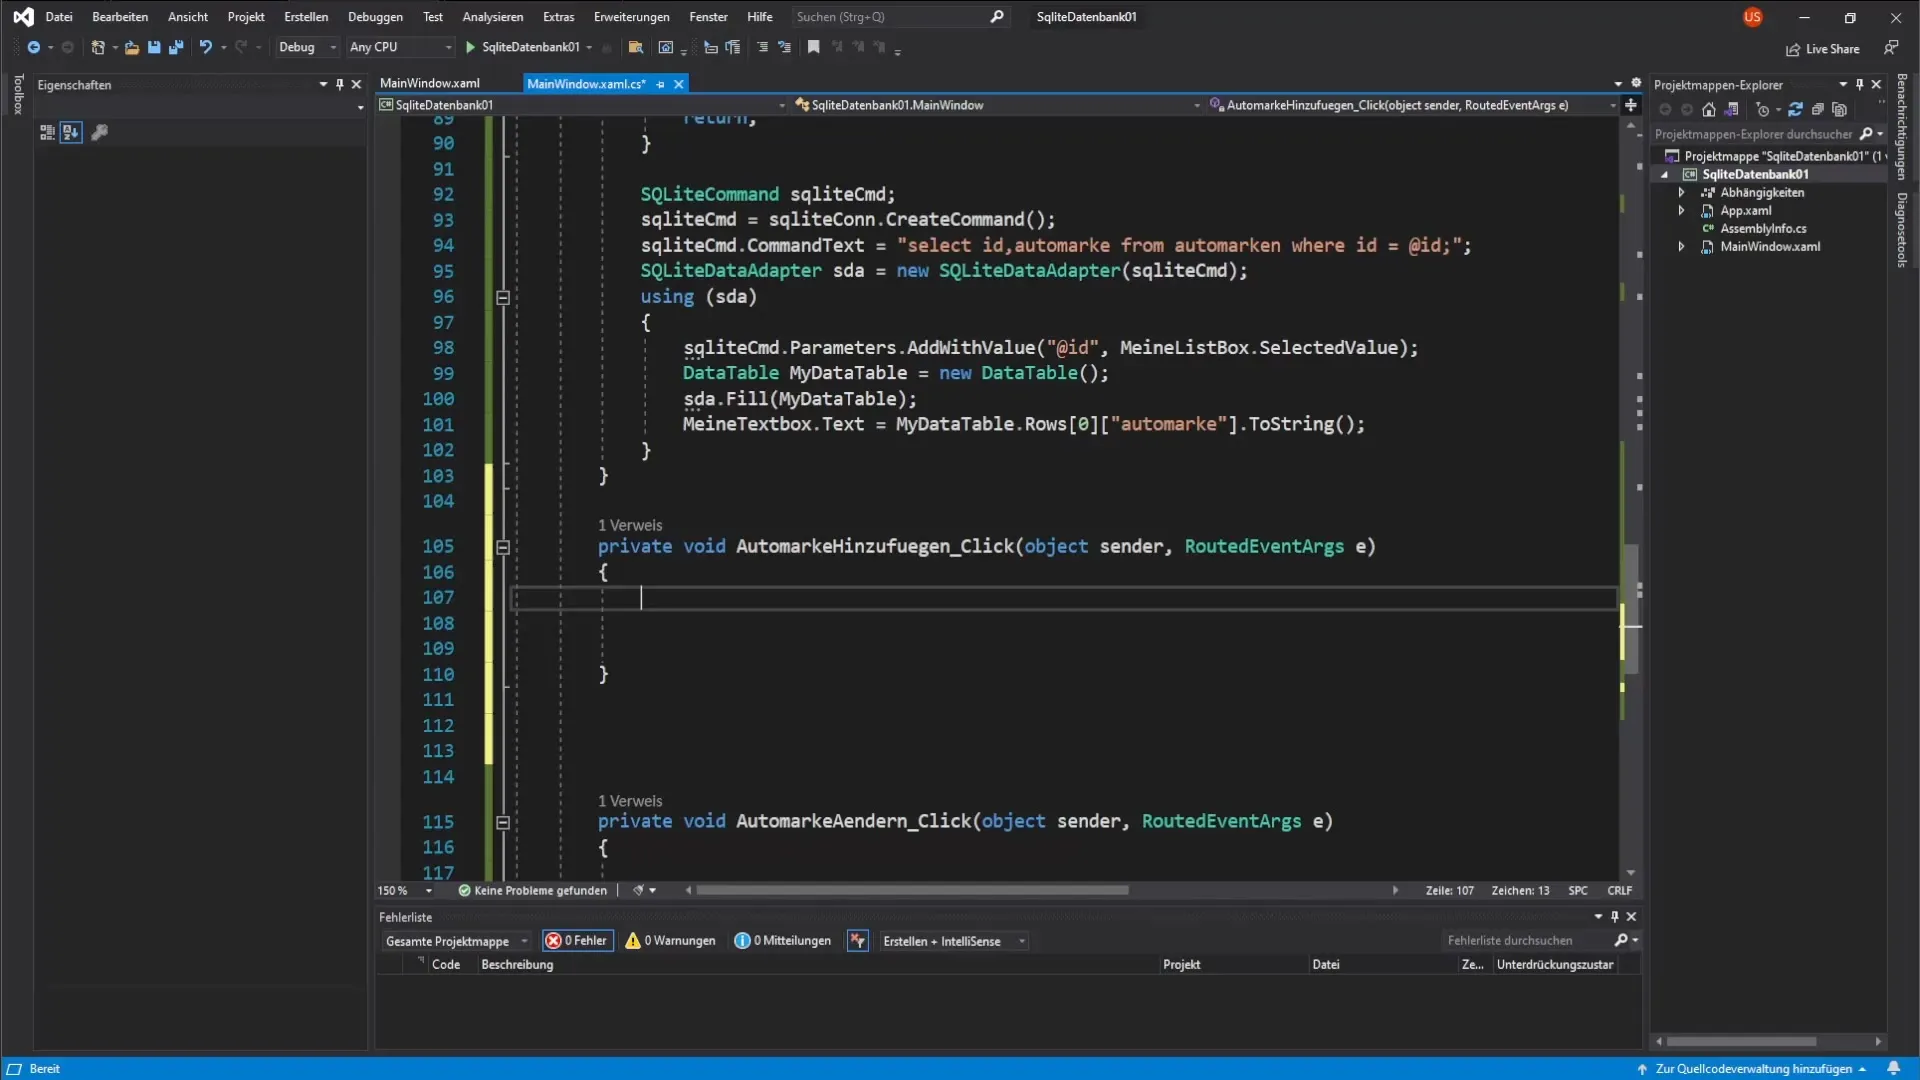Close the MainWindow.xaml.cs tab
The image size is (1920, 1080).
pos(679,85)
